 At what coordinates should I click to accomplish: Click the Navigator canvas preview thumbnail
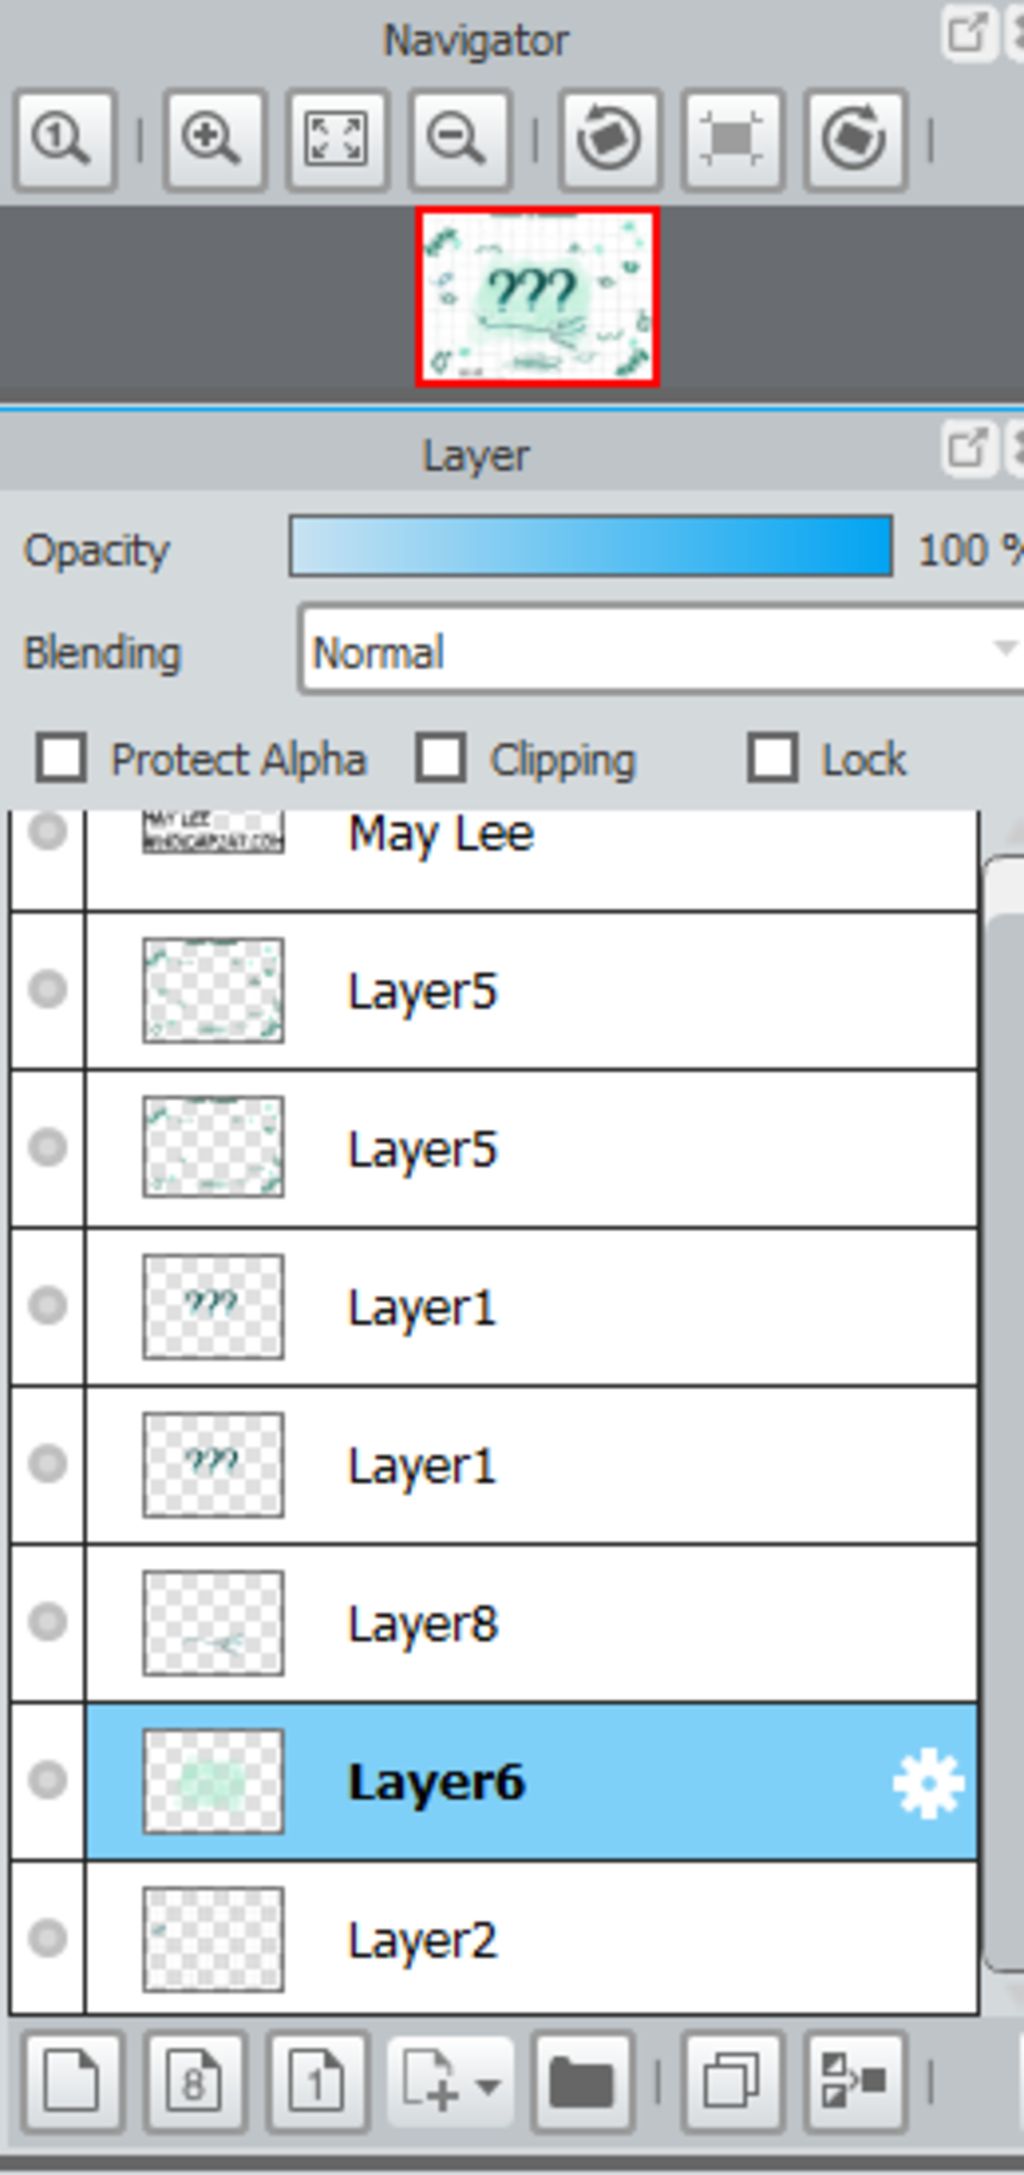[537, 297]
